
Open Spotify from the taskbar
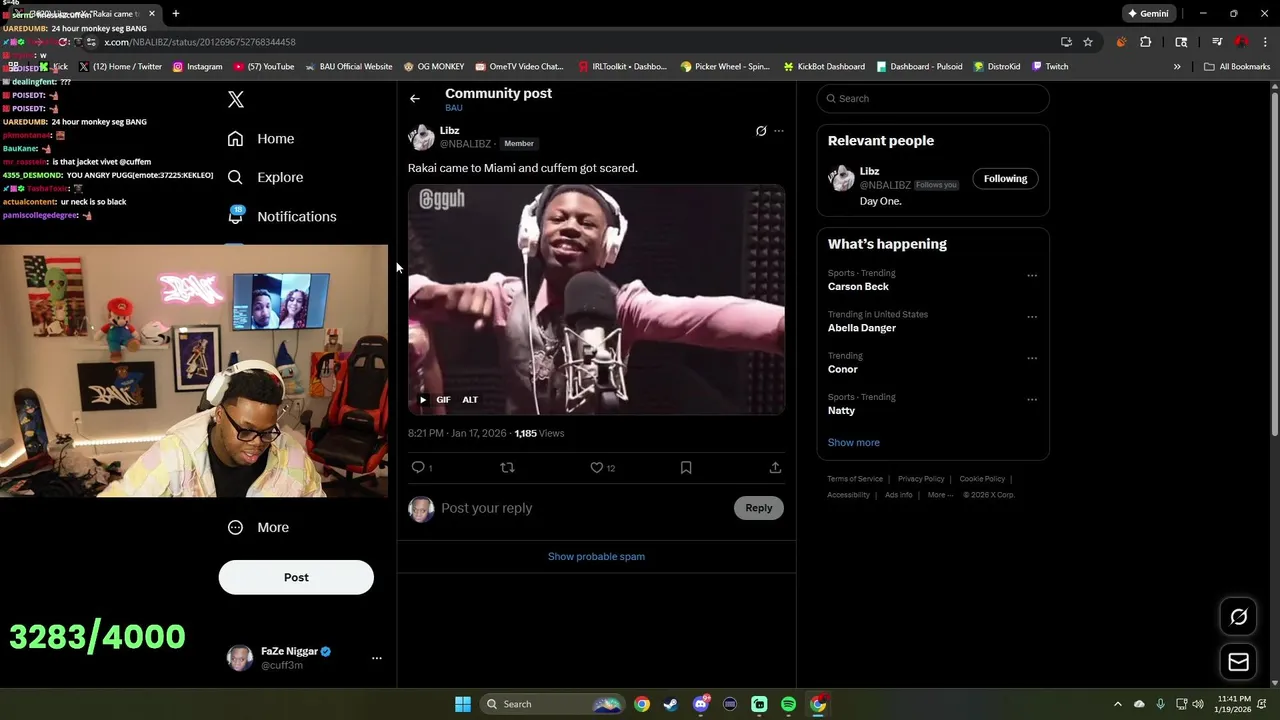point(788,704)
